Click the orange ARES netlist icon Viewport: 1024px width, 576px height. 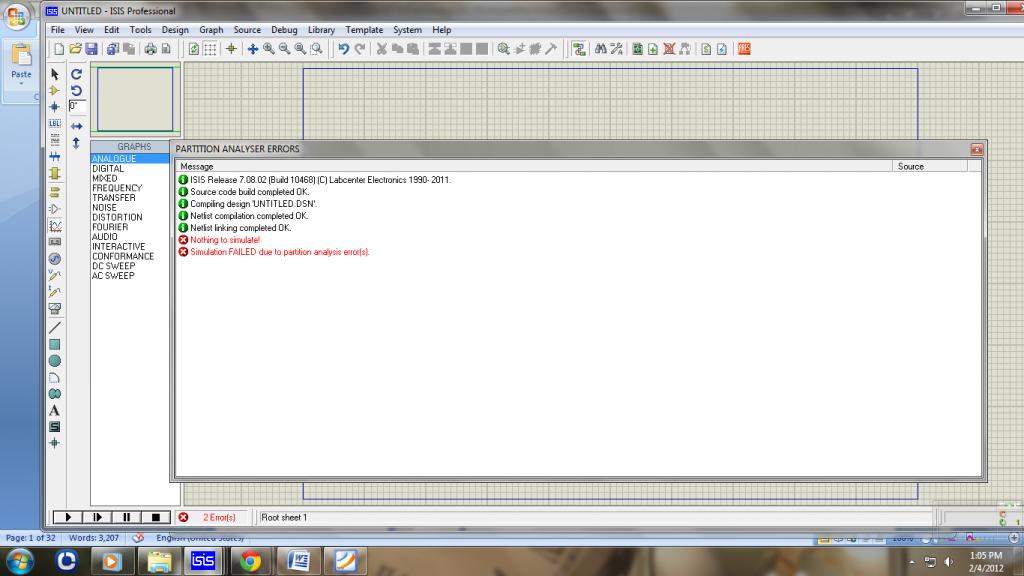click(x=744, y=49)
